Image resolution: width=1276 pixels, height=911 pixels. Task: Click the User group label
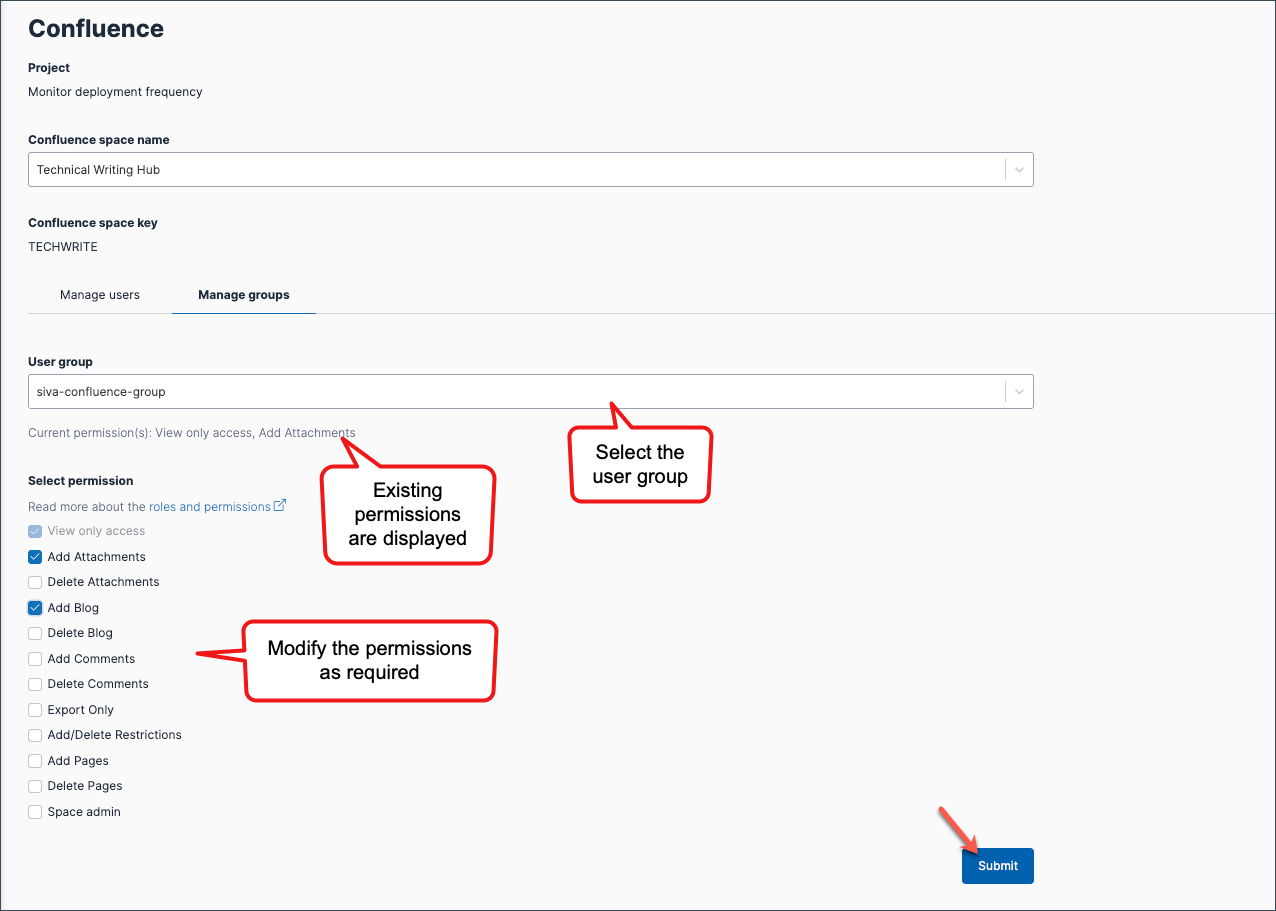pos(60,362)
